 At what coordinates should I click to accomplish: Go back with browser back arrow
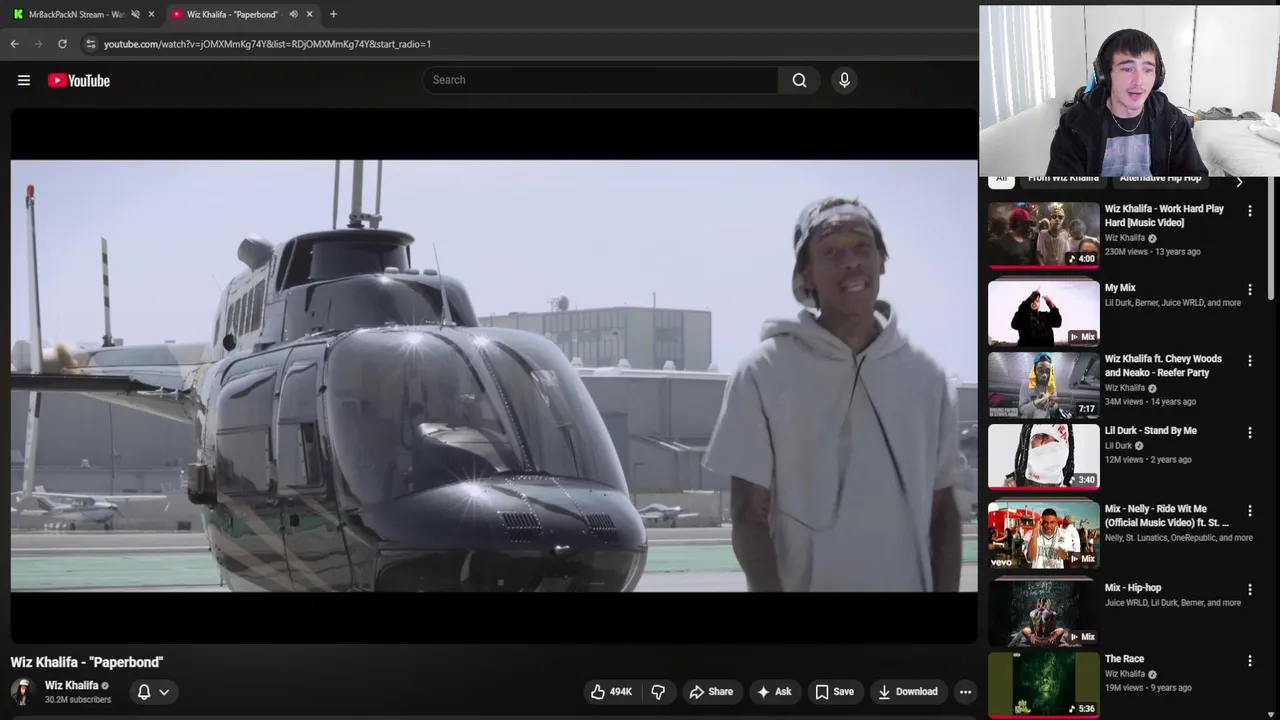pos(14,44)
